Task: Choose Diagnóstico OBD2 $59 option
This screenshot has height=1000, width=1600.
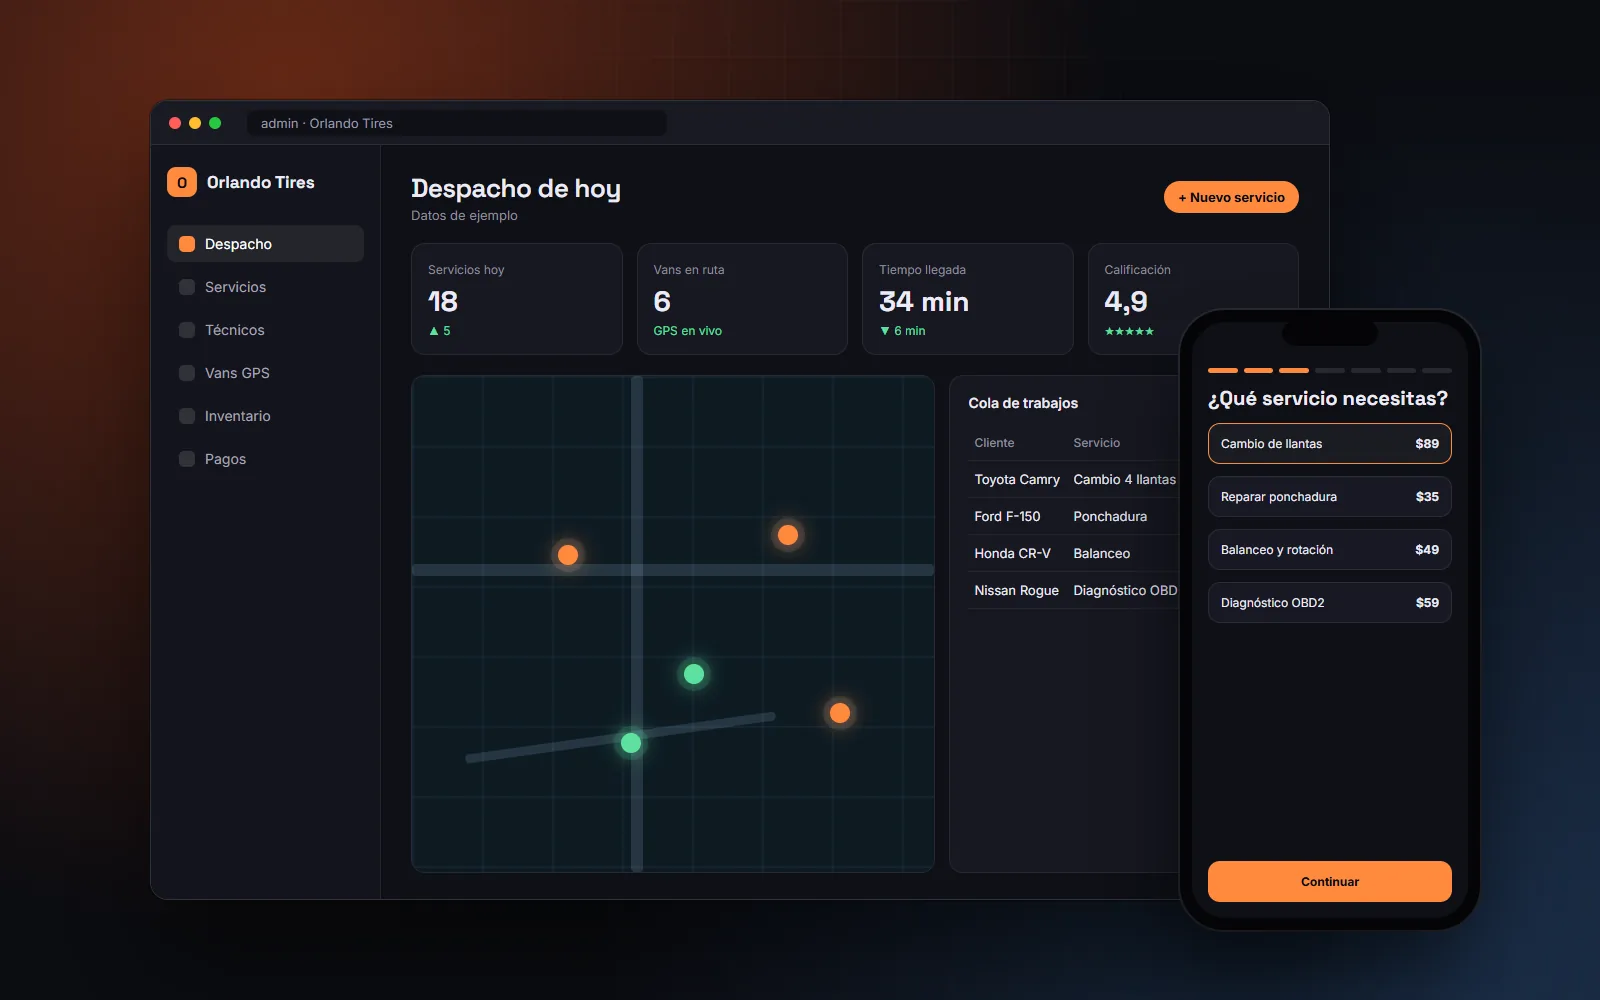Action: coord(1330,603)
